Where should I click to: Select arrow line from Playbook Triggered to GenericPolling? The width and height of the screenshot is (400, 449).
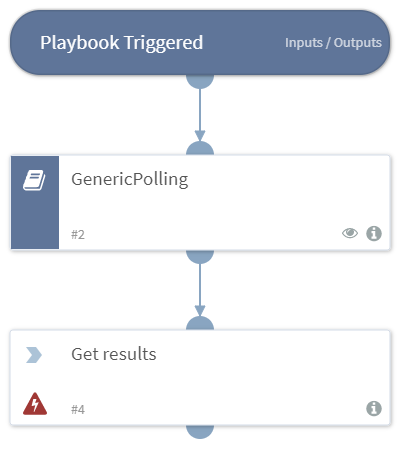(x=200, y=115)
